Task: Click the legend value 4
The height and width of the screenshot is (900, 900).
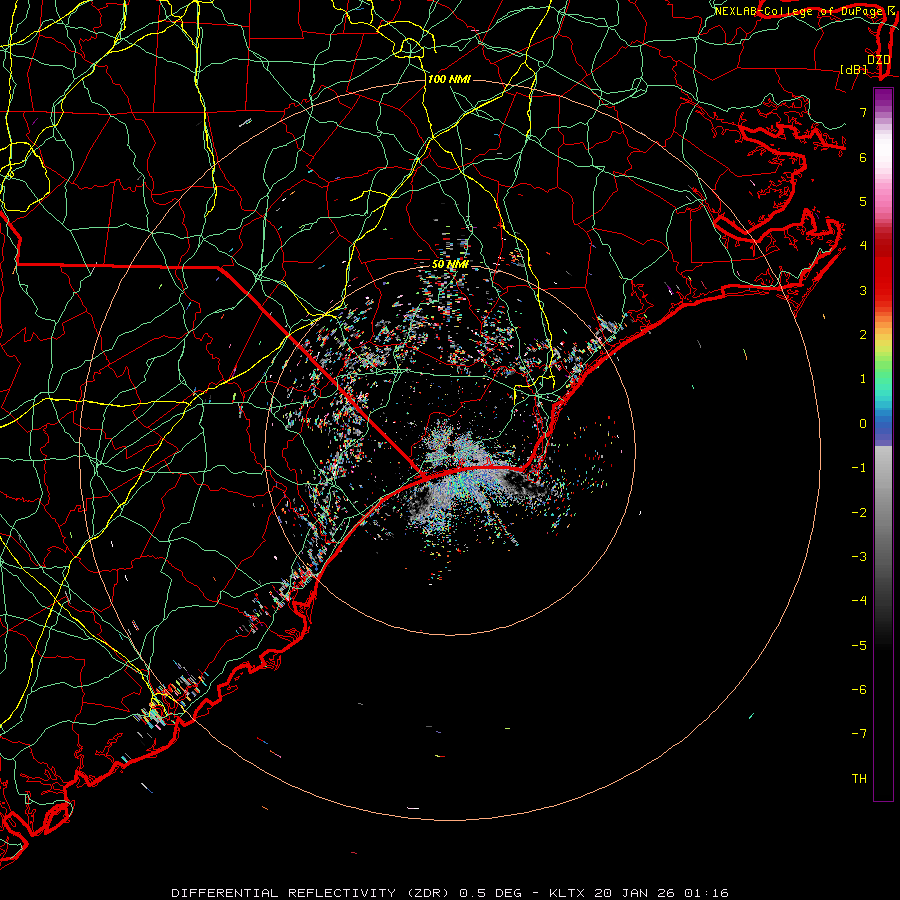Action: [x=863, y=246]
